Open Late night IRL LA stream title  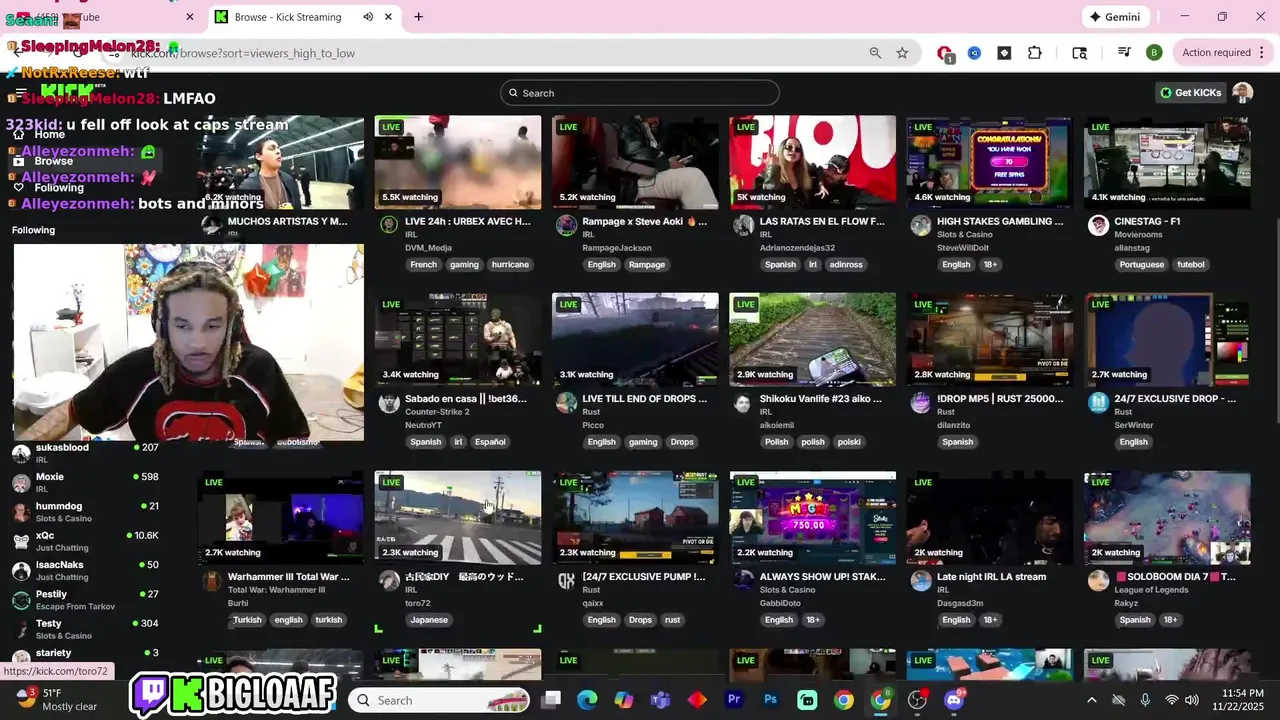tap(991, 576)
